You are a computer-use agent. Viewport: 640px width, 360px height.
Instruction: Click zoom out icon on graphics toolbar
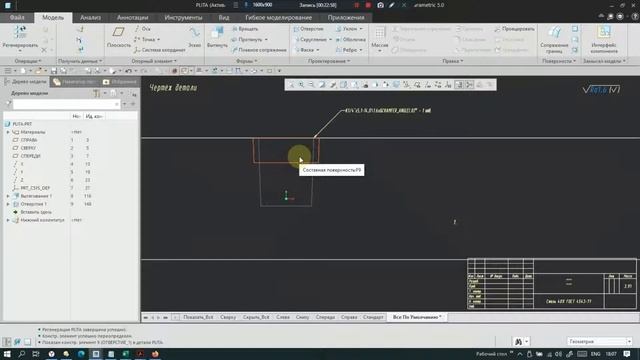point(311,84)
